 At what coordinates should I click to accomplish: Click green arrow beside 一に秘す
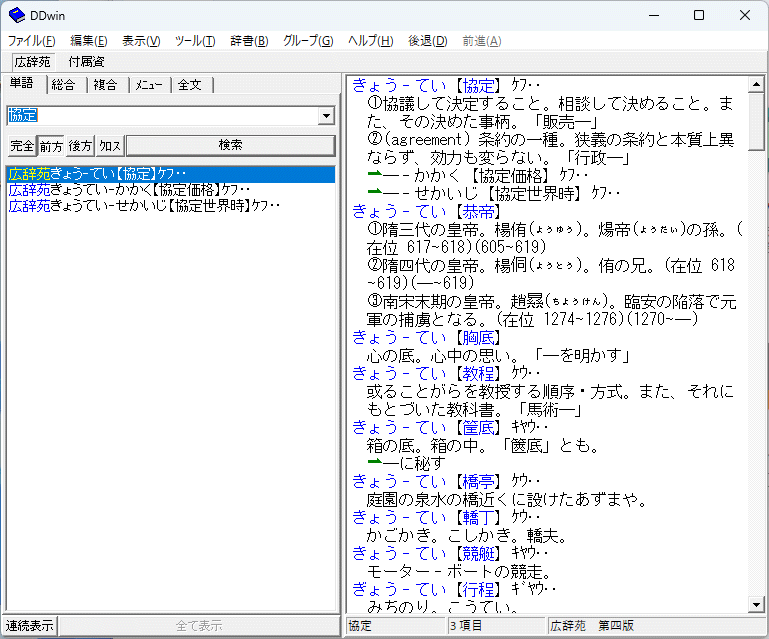pyautogui.click(x=375, y=463)
